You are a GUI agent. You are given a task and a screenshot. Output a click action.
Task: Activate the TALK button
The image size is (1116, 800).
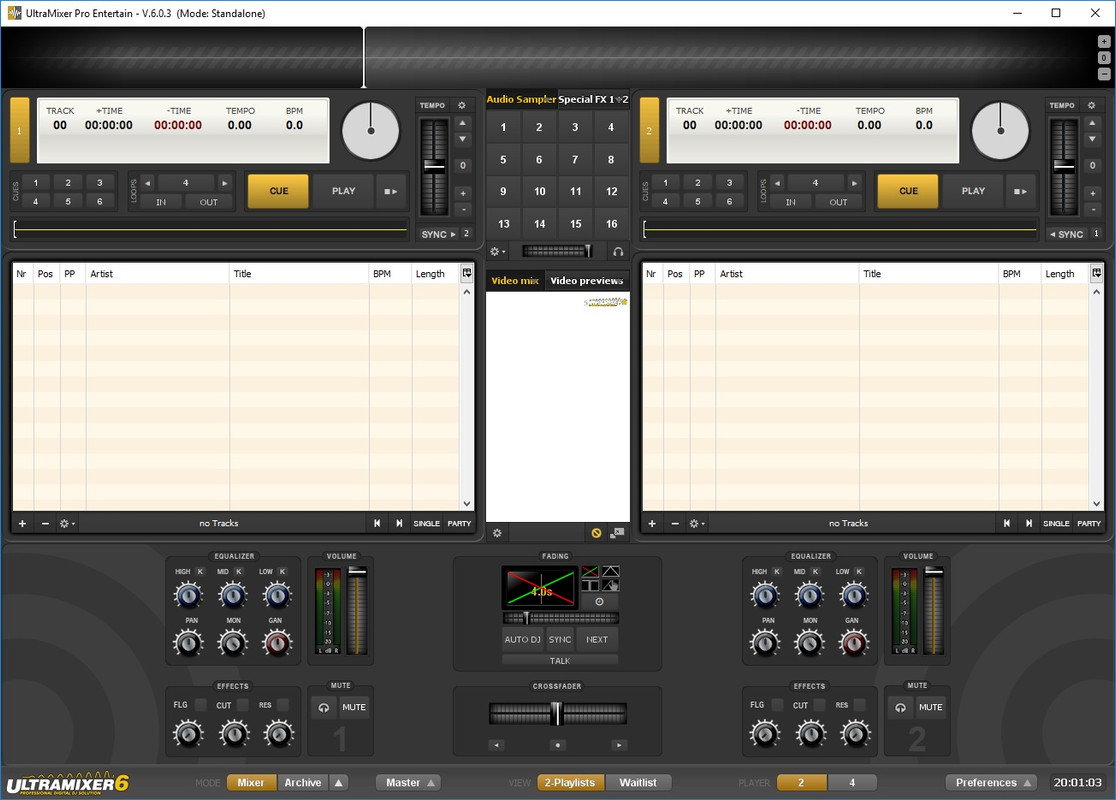coord(560,660)
